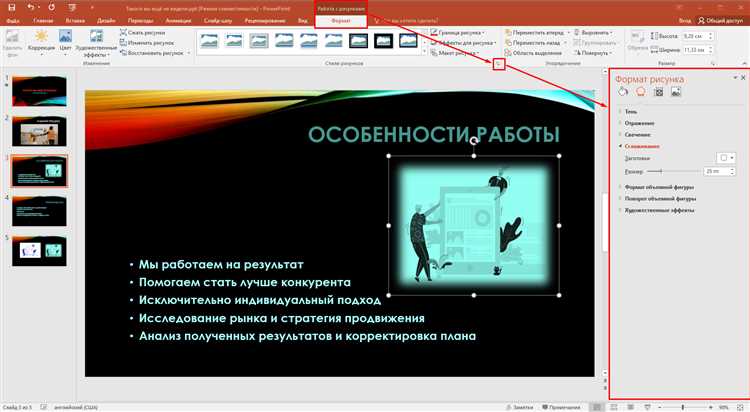The height and width of the screenshot is (412, 750).
Task: Expand the Тень section
Action: pyautogui.click(x=632, y=111)
